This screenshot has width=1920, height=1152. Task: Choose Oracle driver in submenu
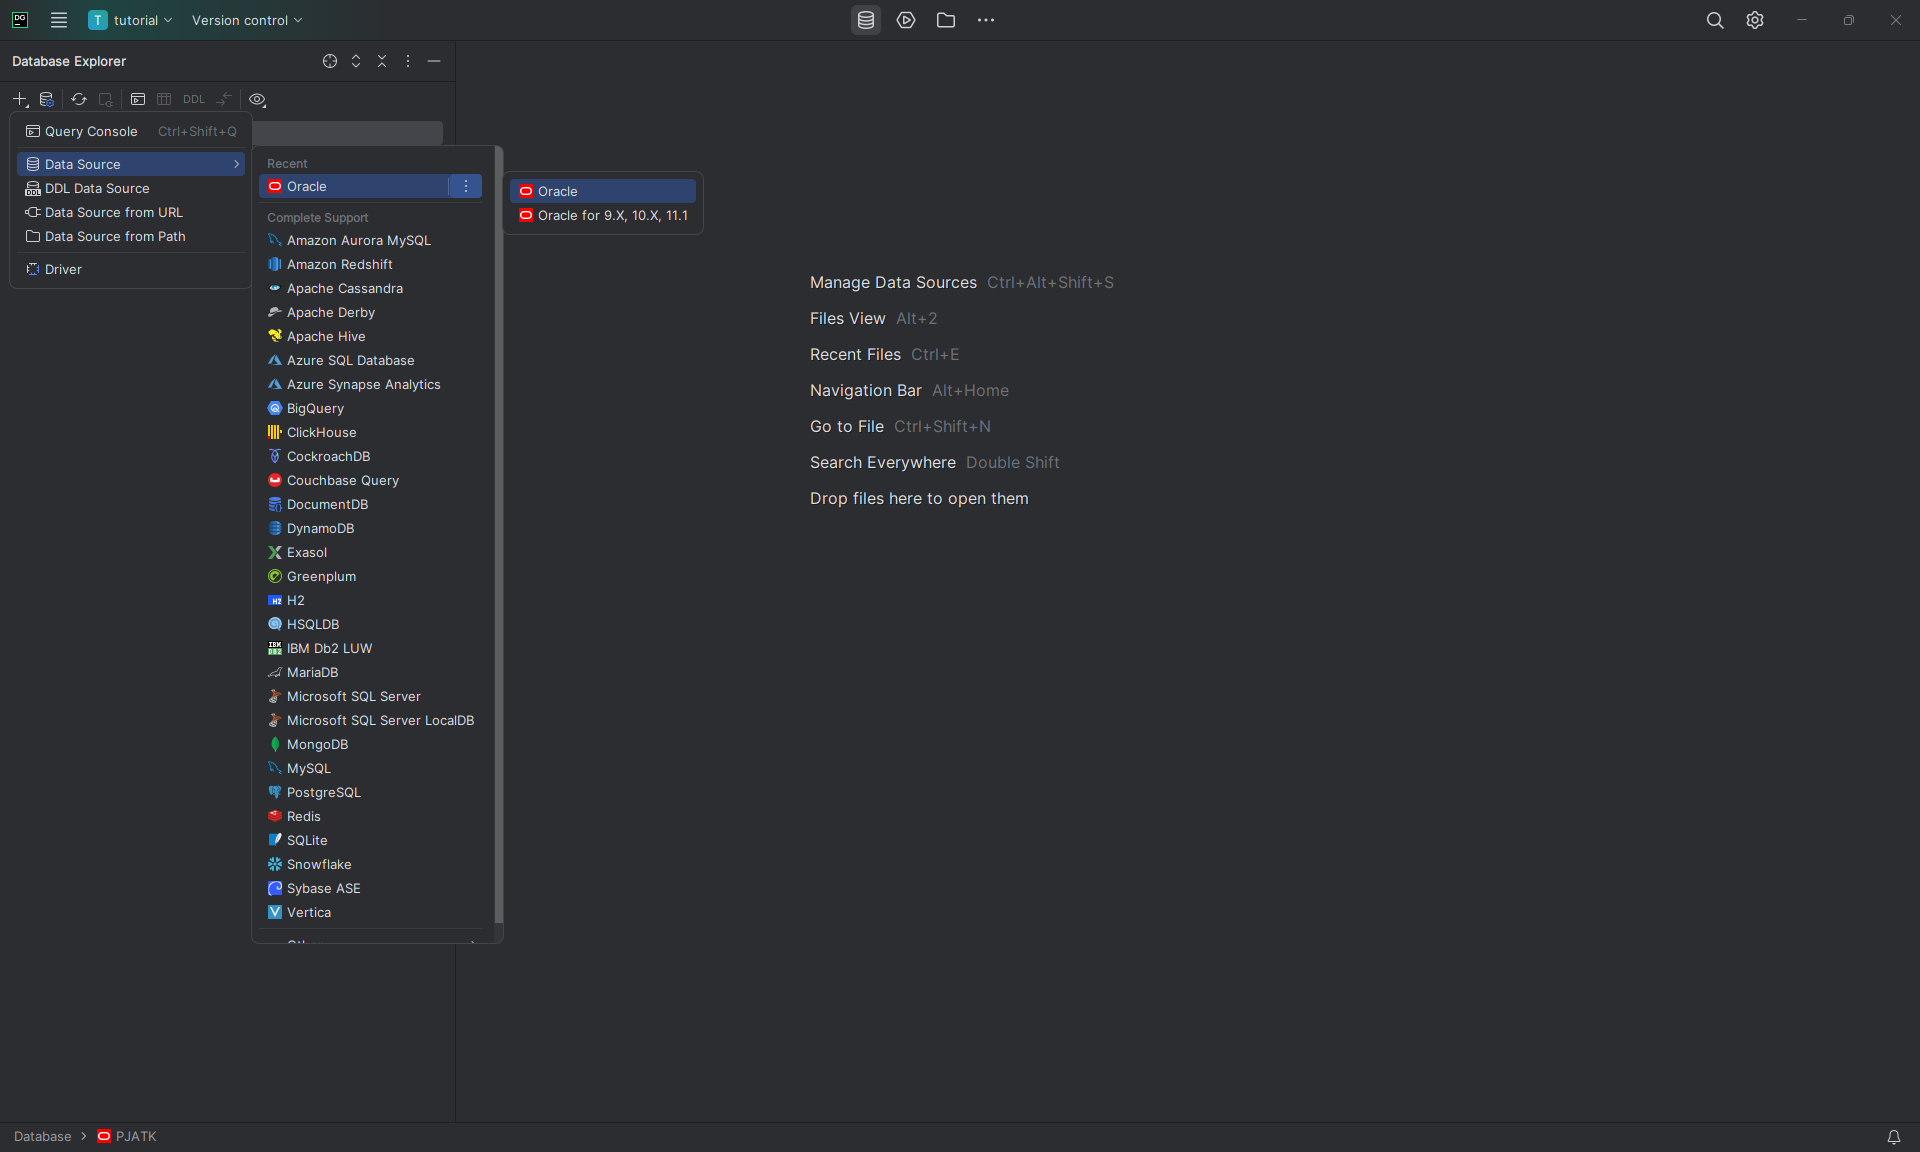603,191
